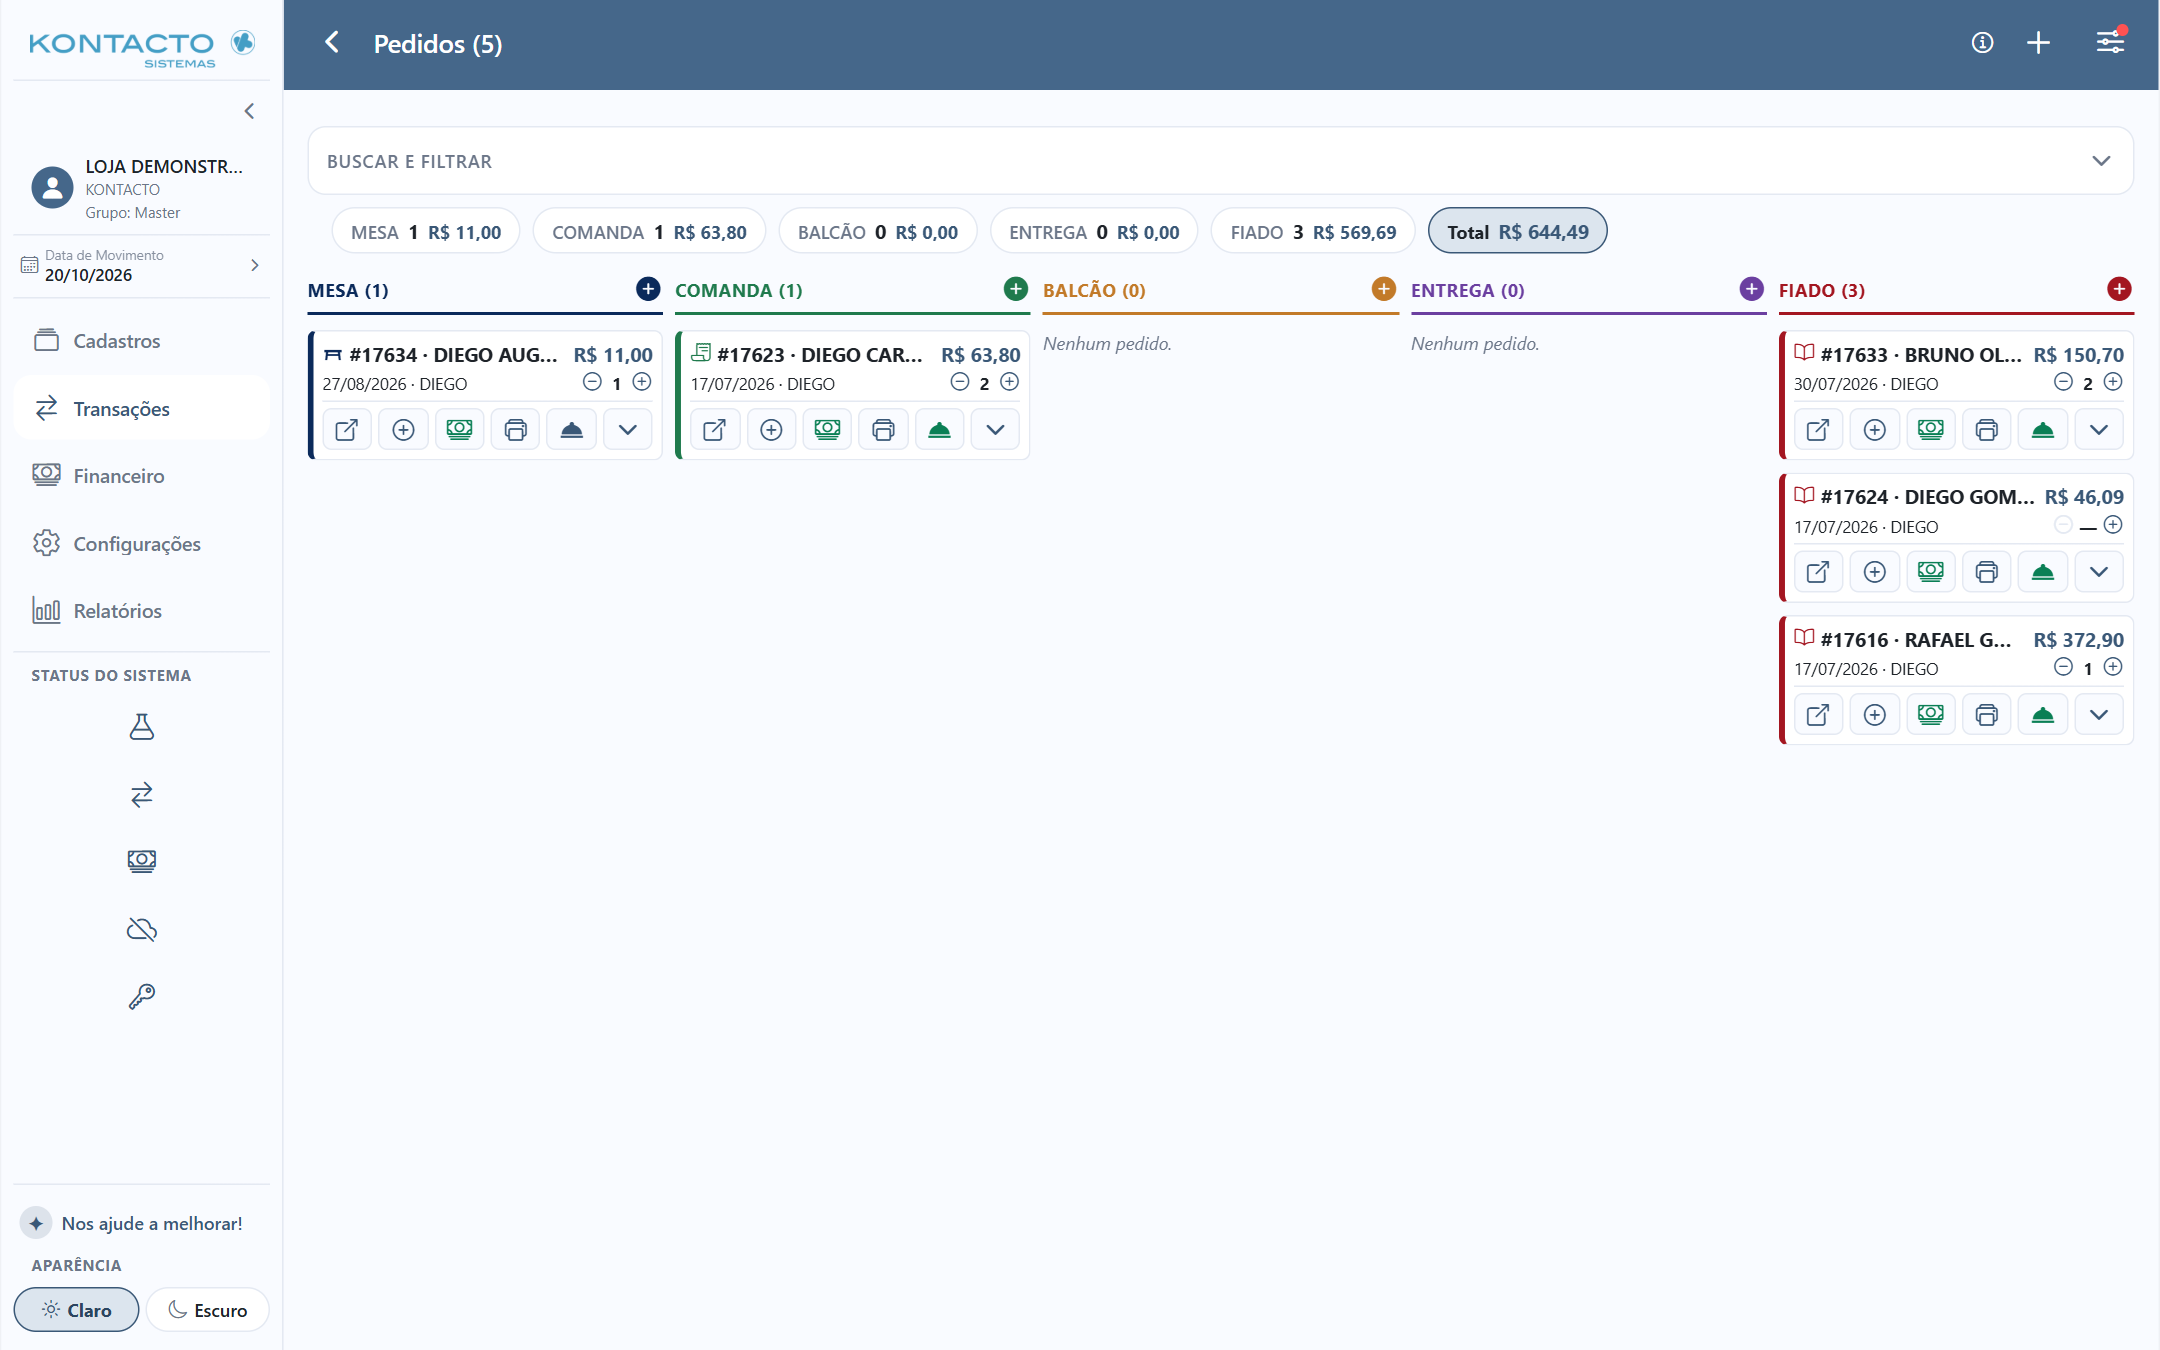The width and height of the screenshot is (2160, 1350).
Task: Expand the Buscar e Filtrar panel
Action: pyautogui.click(x=1220, y=161)
